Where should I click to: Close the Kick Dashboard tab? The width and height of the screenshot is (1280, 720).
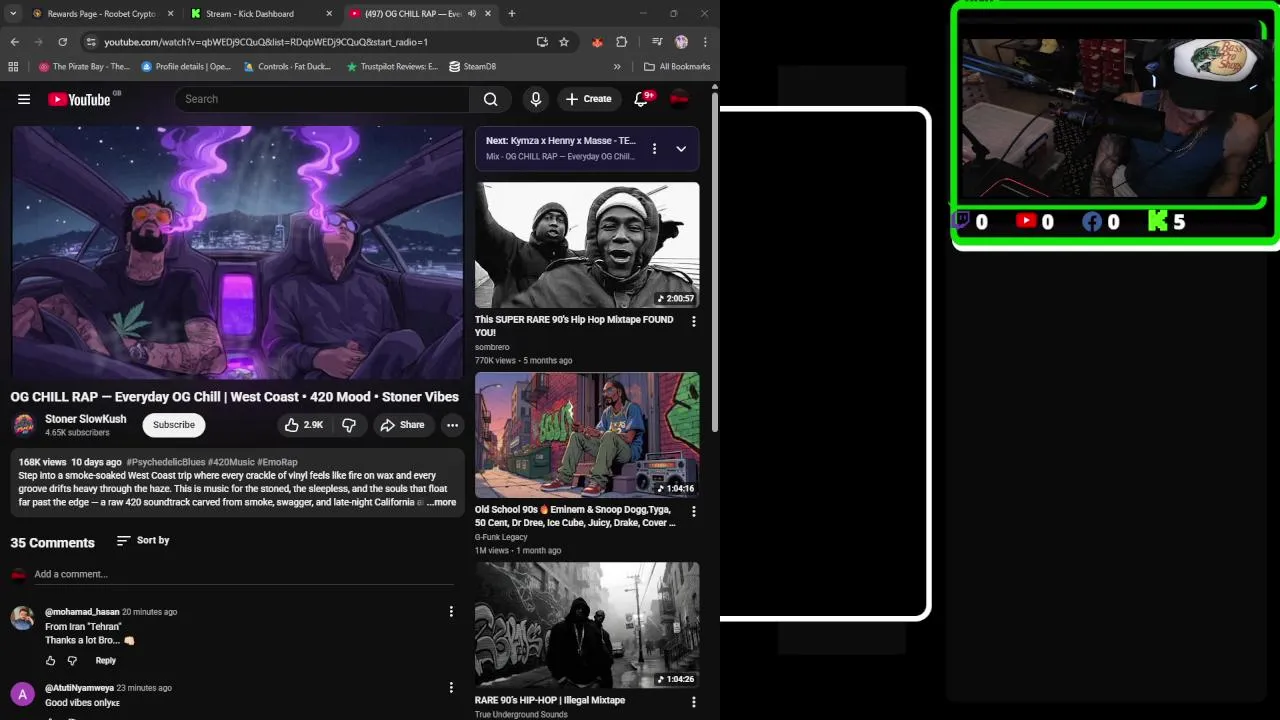tap(329, 14)
